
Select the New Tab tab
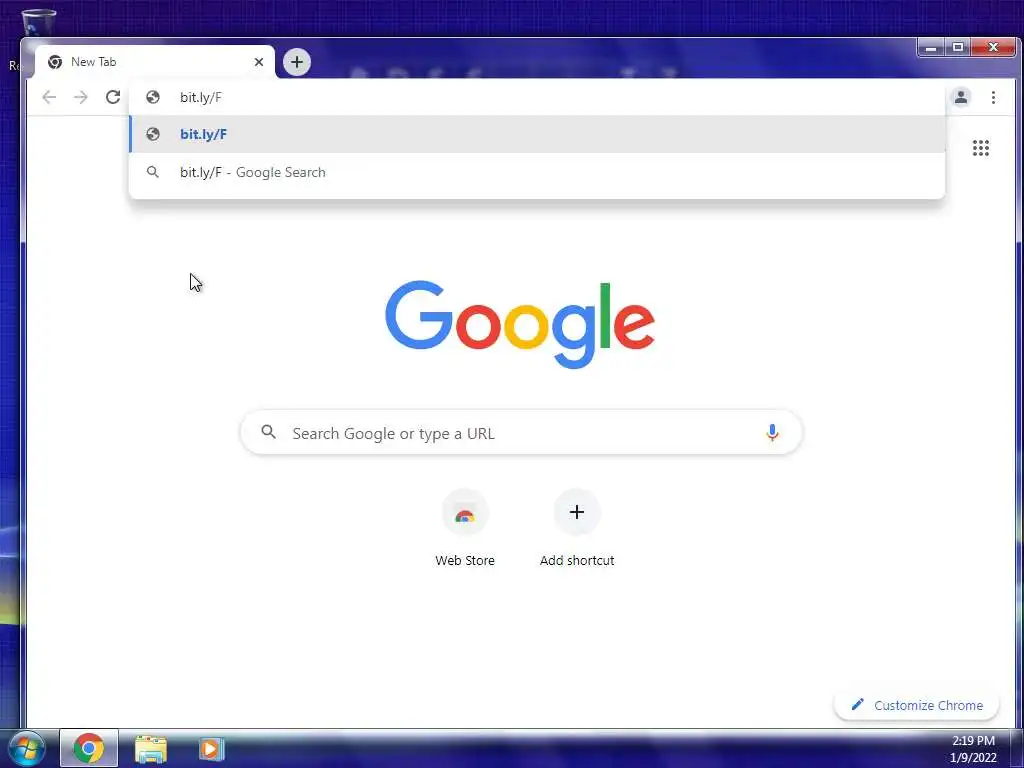pyautogui.click(x=155, y=62)
